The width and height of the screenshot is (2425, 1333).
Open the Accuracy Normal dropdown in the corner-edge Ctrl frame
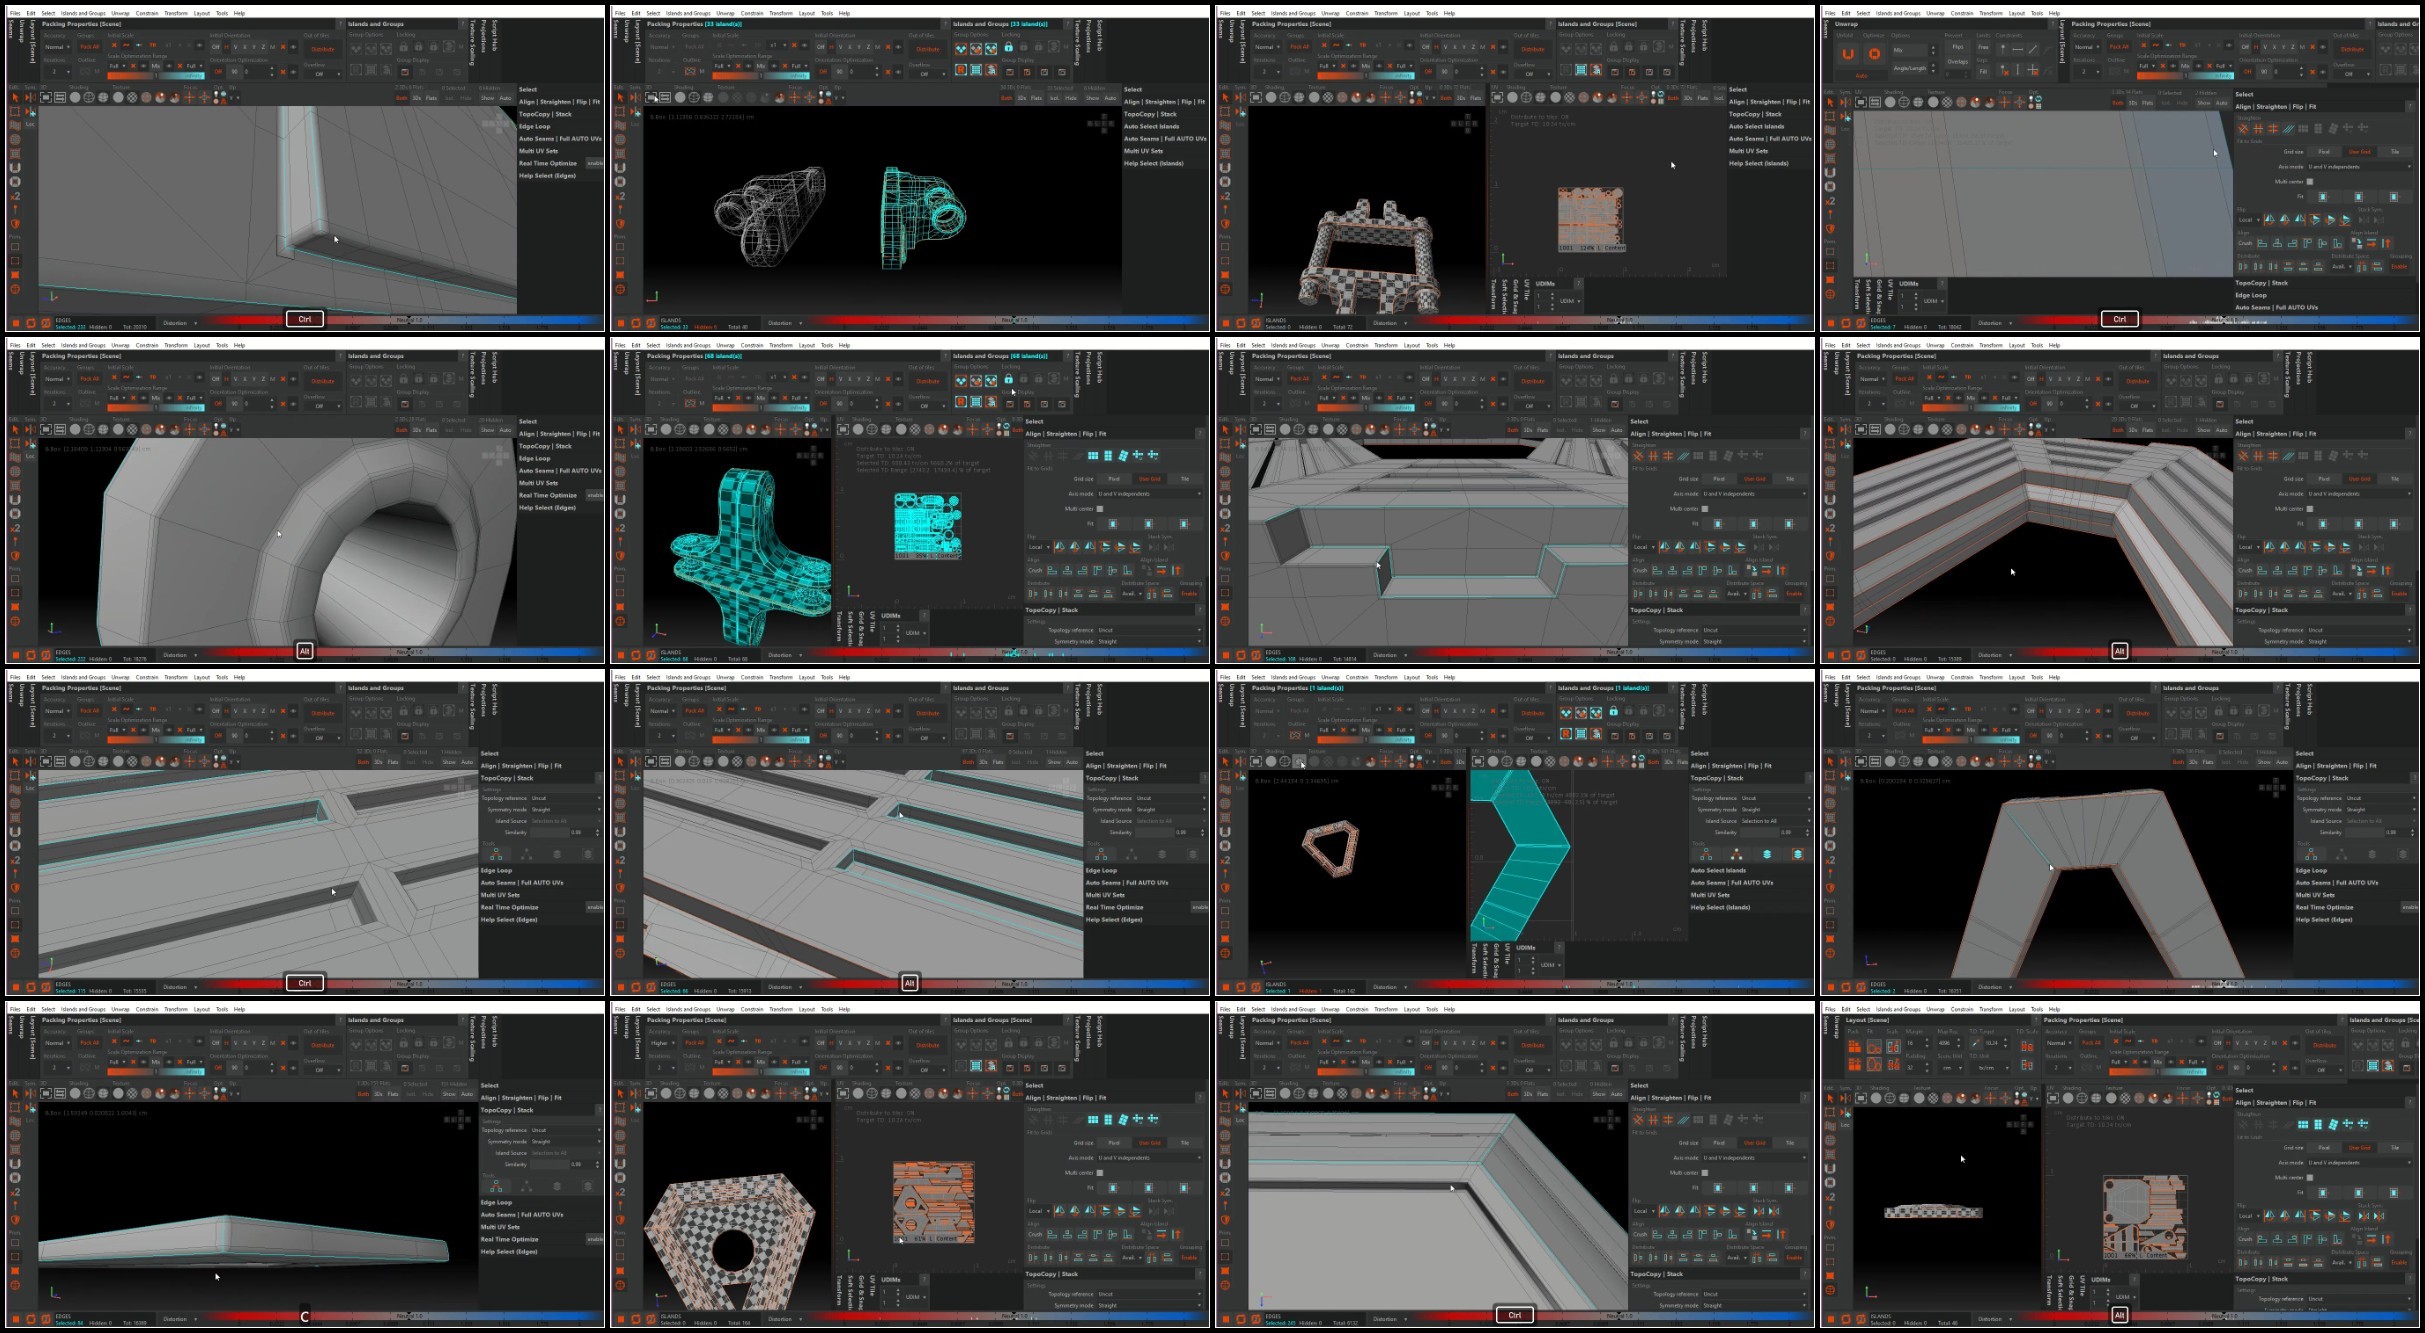click(56, 47)
